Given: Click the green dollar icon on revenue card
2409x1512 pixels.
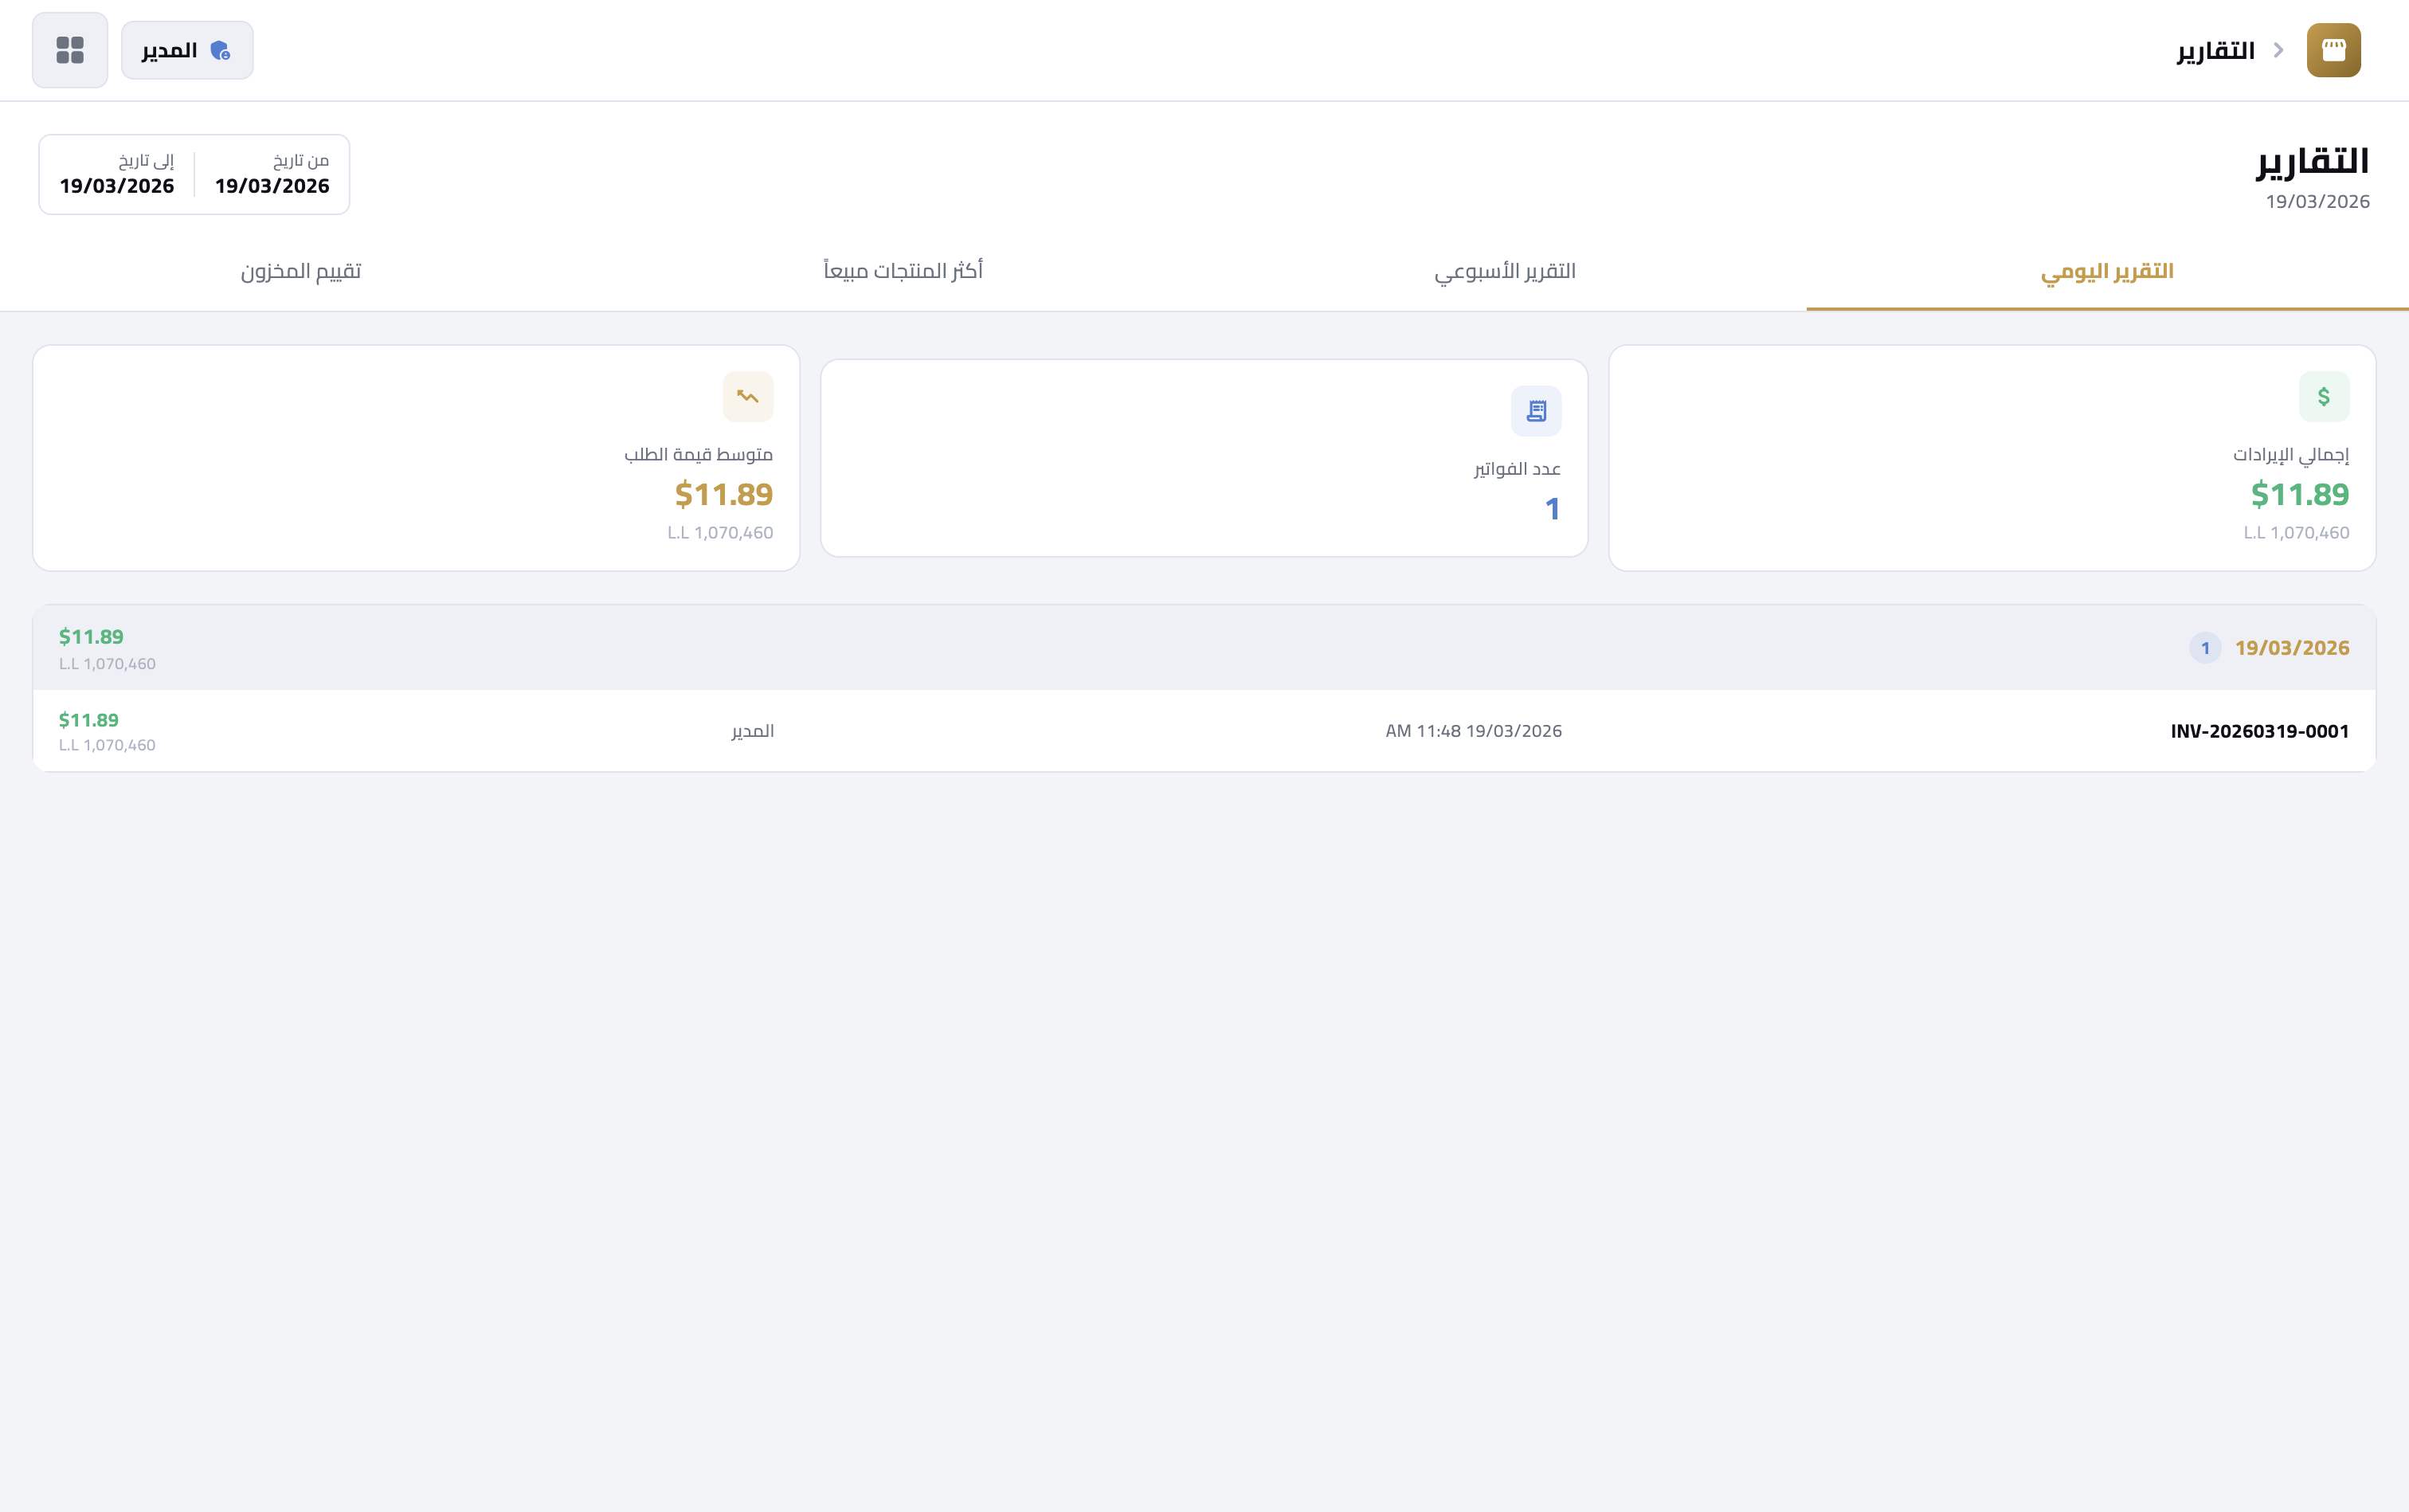Looking at the screenshot, I should (x=2322, y=396).
